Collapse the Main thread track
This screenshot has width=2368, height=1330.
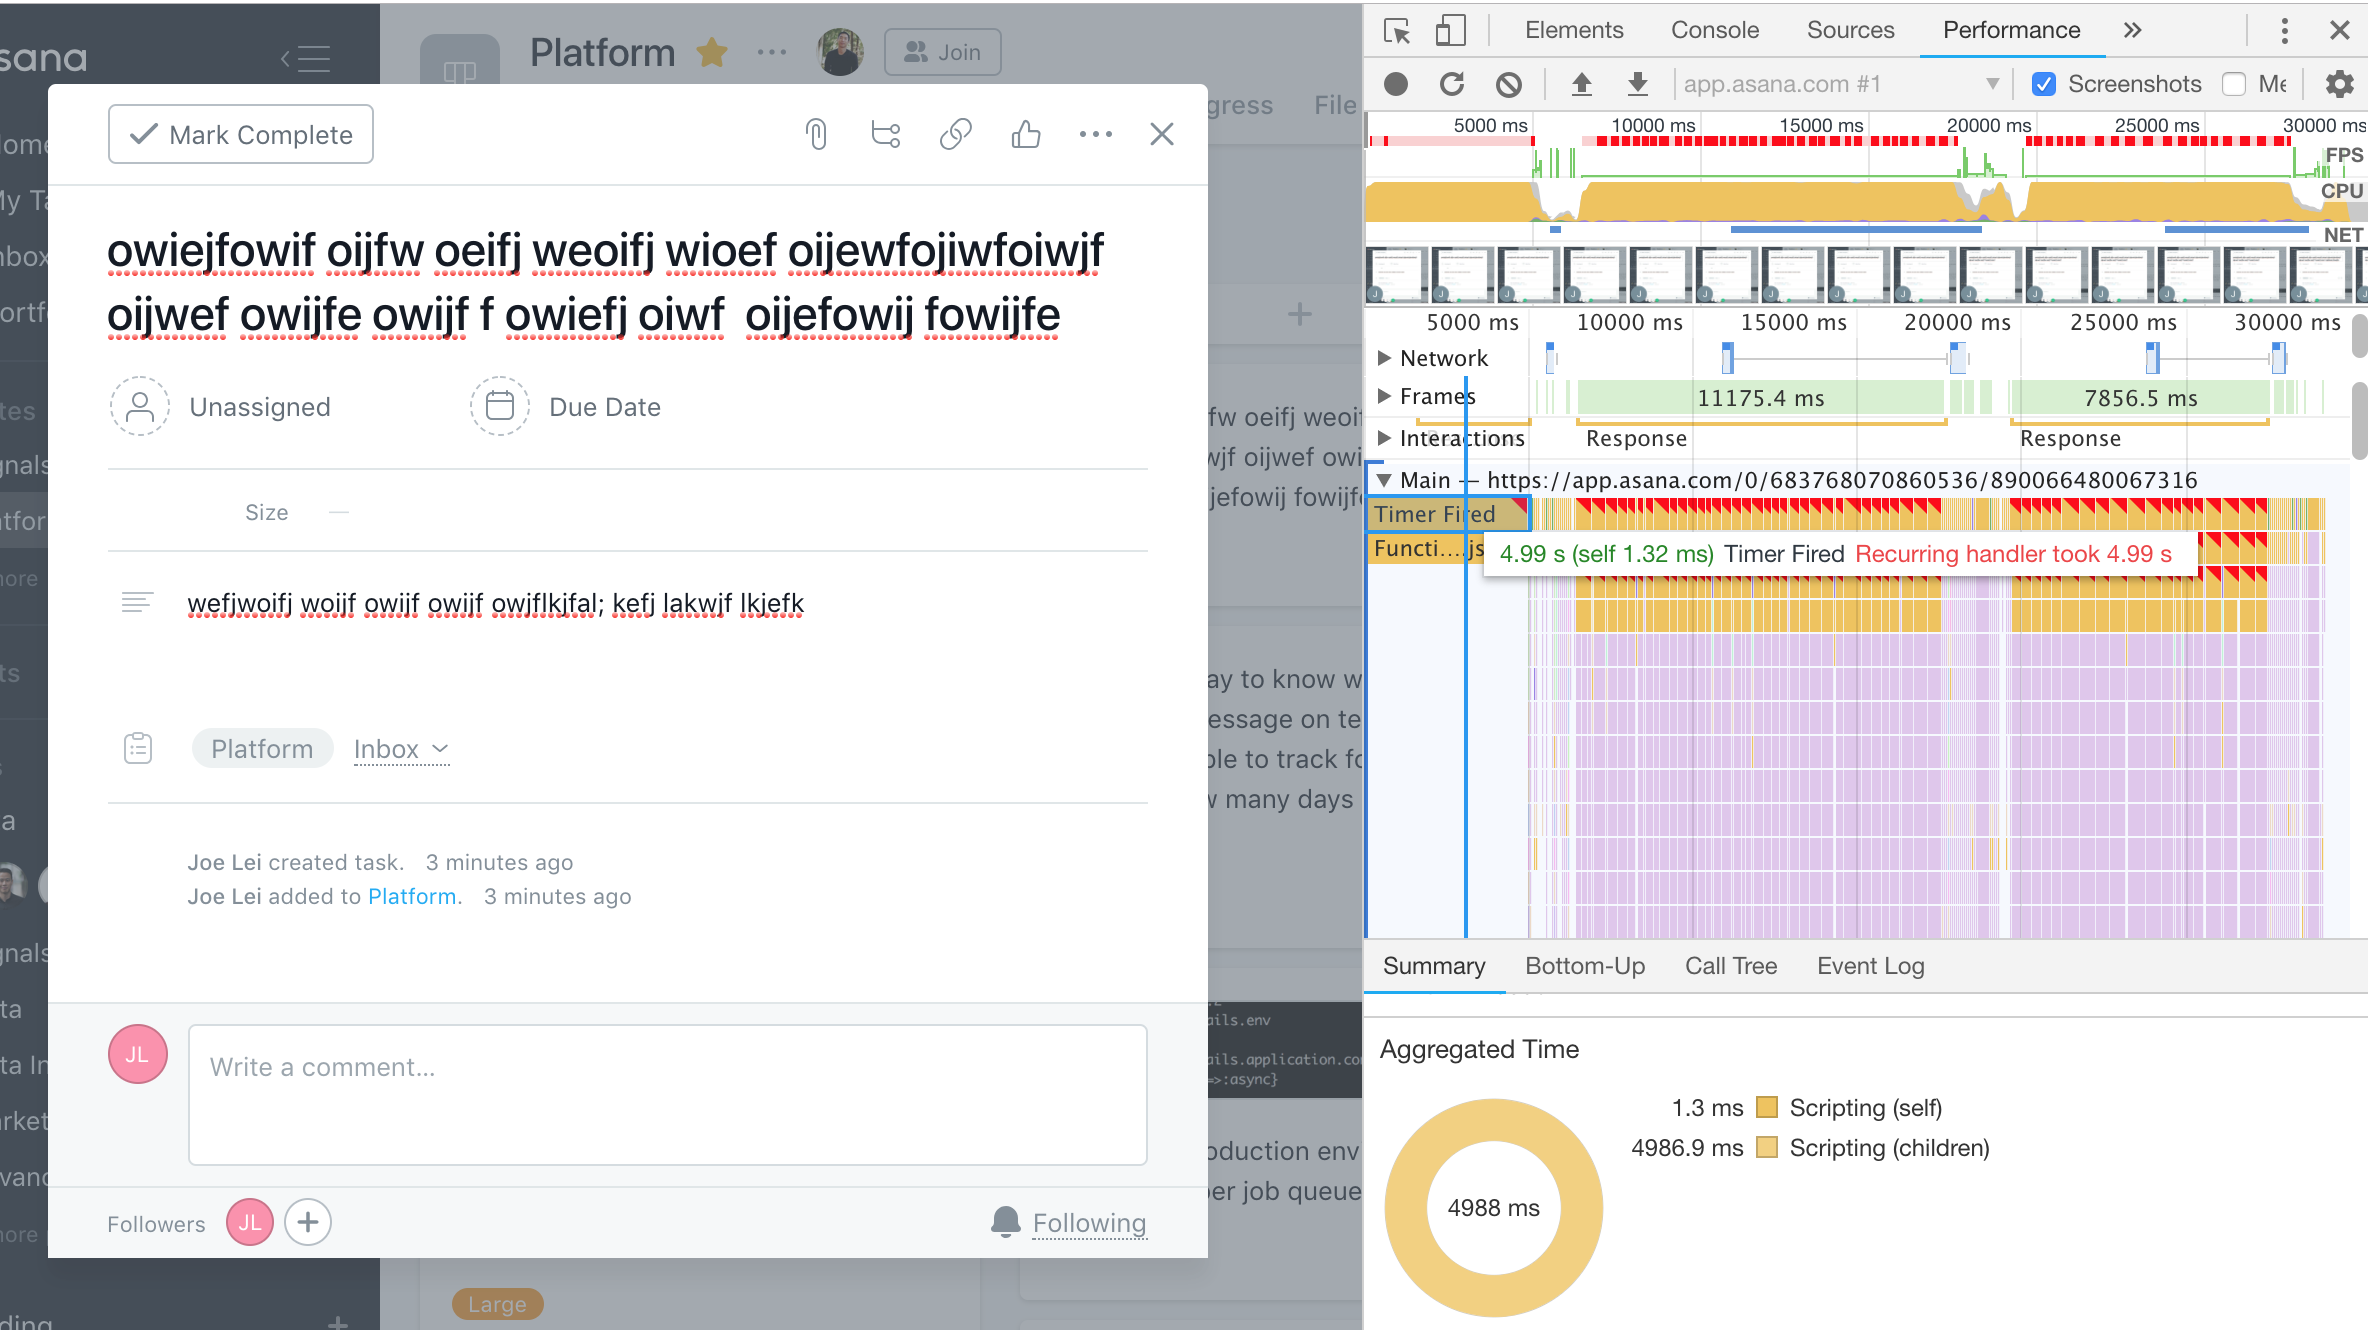pos(1385,480)
